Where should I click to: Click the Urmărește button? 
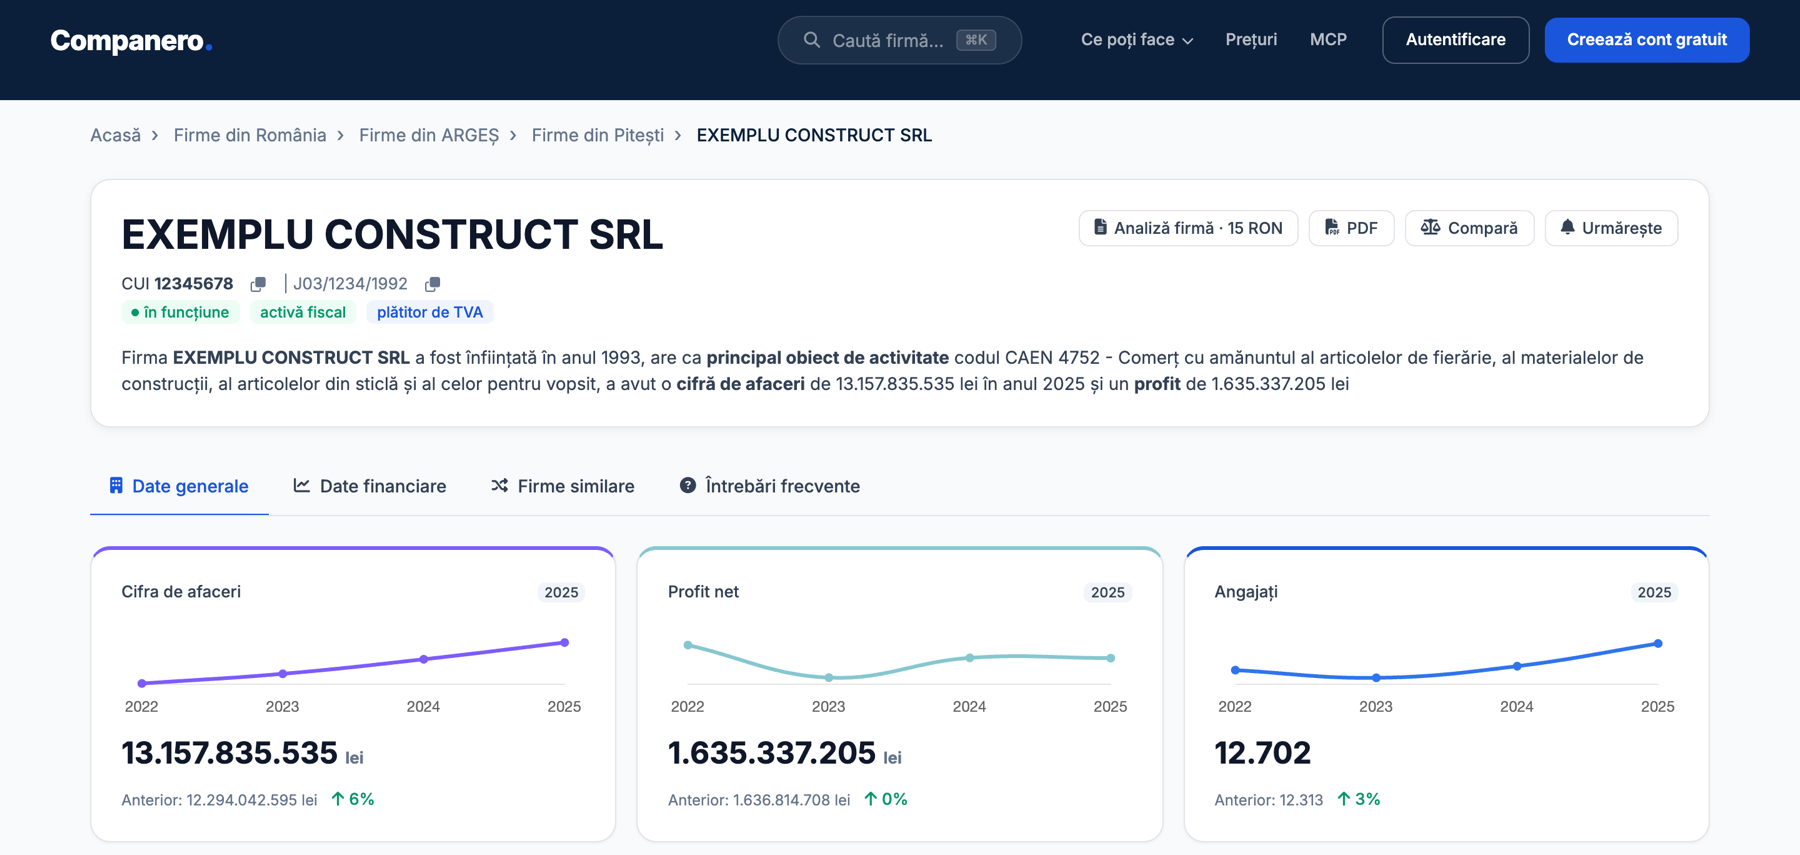[x=1611, y=228]
